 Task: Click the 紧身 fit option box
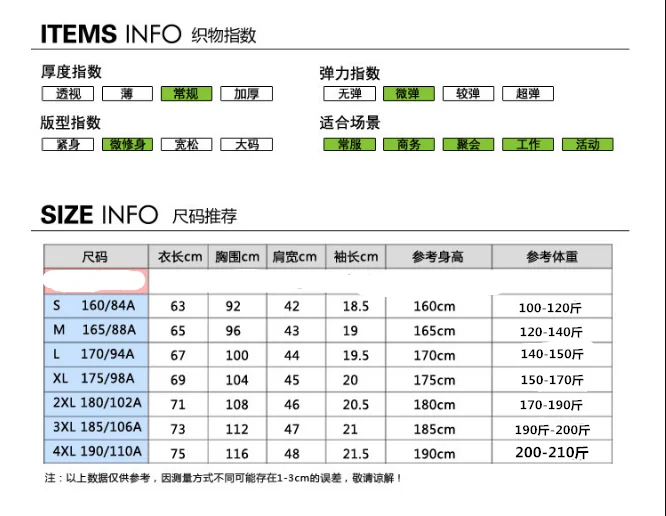pyautogui.click(x=68, y=144)
